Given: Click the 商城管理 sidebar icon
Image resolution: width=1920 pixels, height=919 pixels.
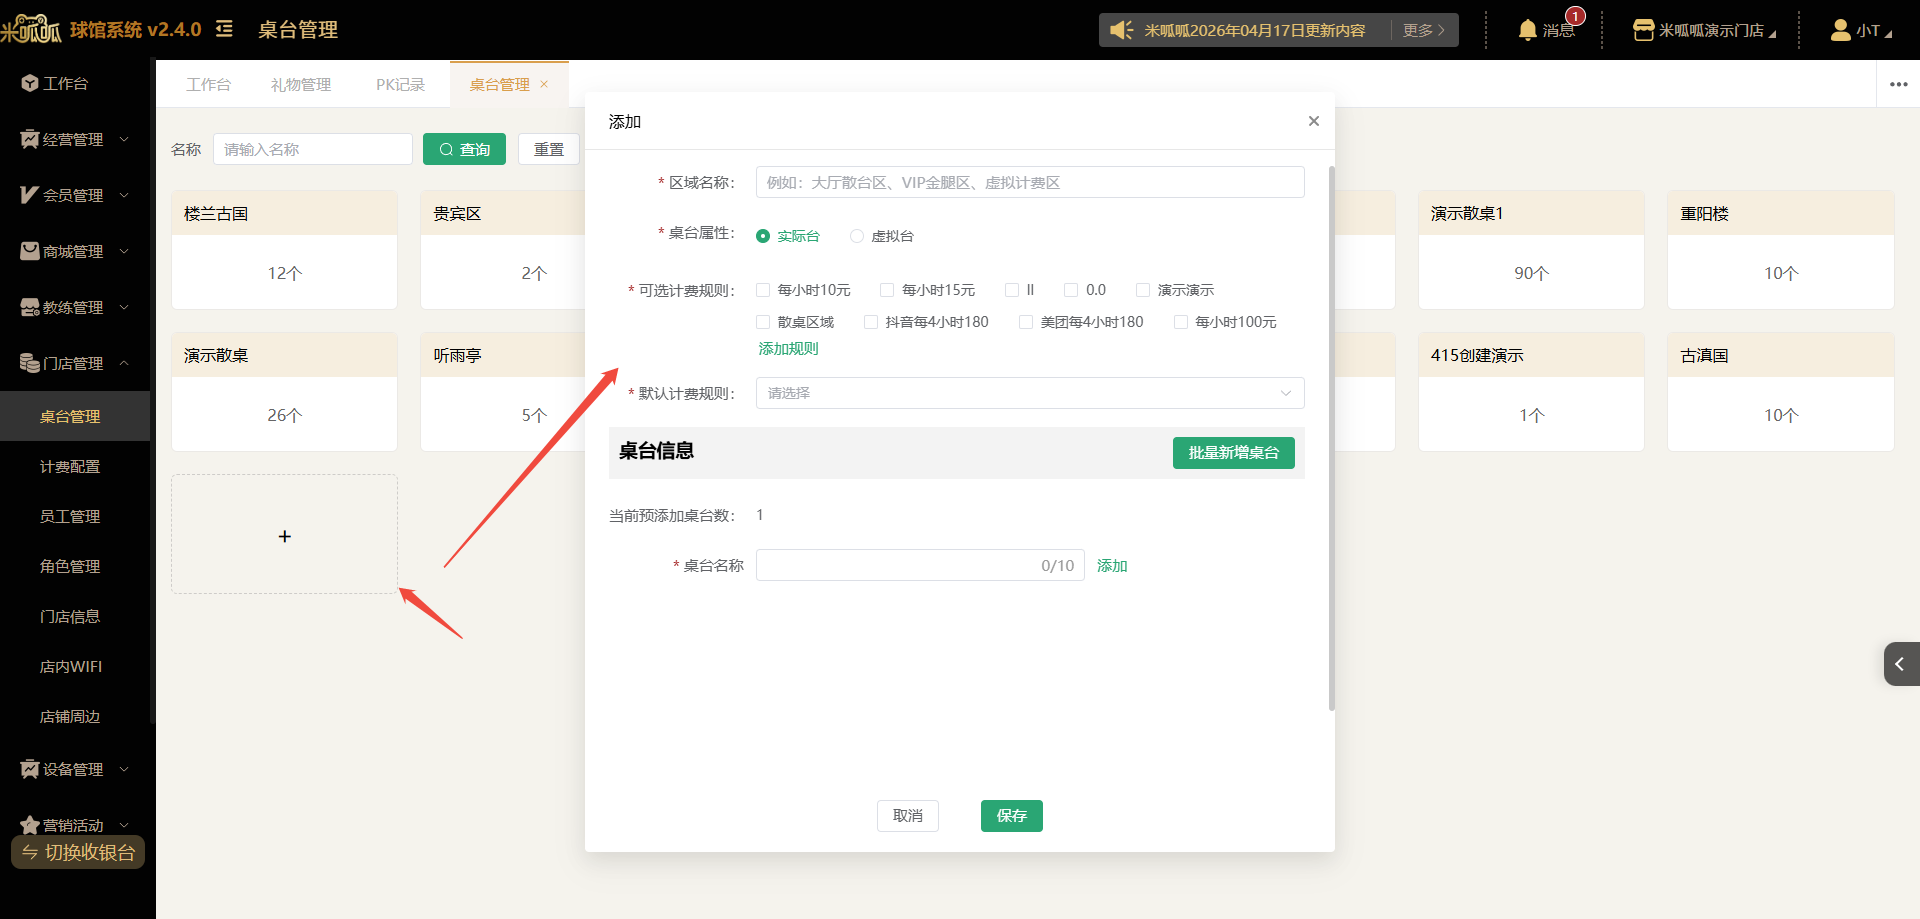Looking at the screenshot, I should [x=30, y=251].
